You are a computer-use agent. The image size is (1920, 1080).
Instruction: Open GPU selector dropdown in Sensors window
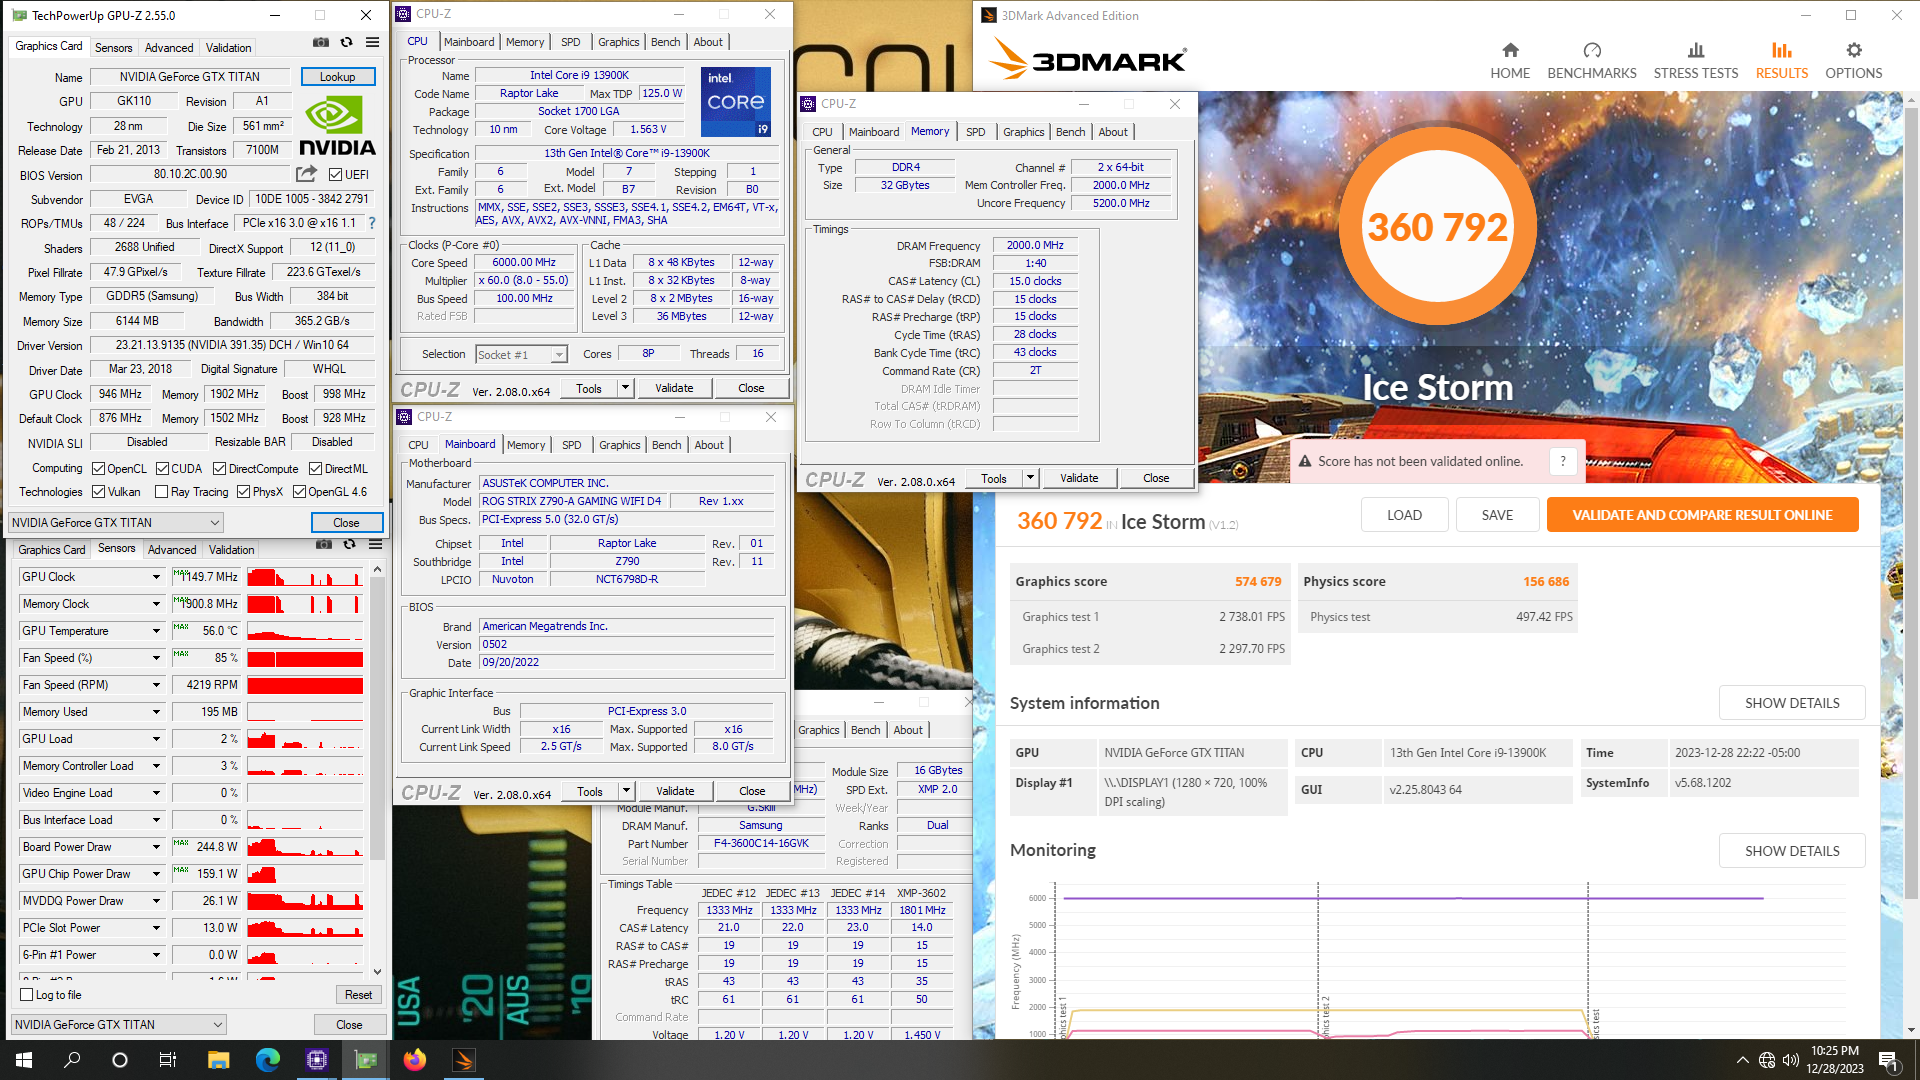[118, 1024]
